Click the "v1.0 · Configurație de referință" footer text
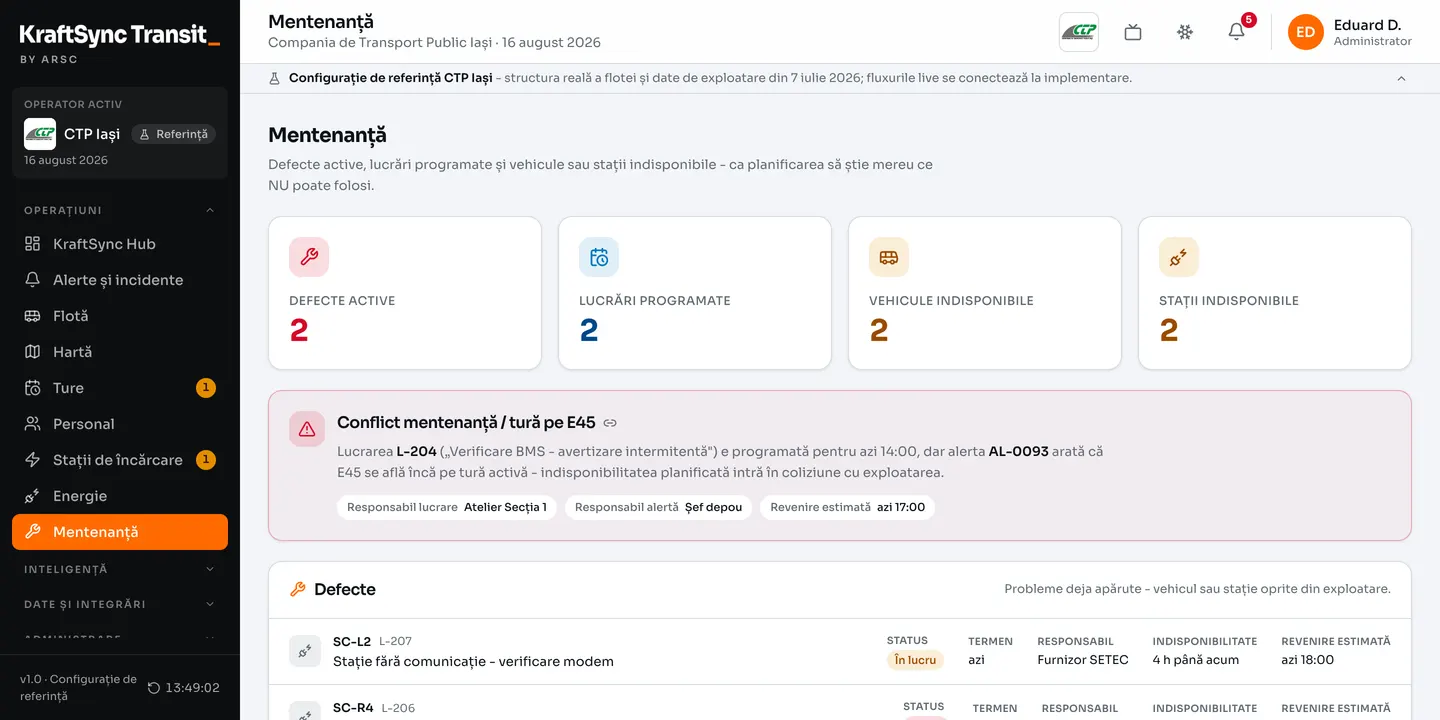The image size is (1440, 720). (x=78, y=688)
